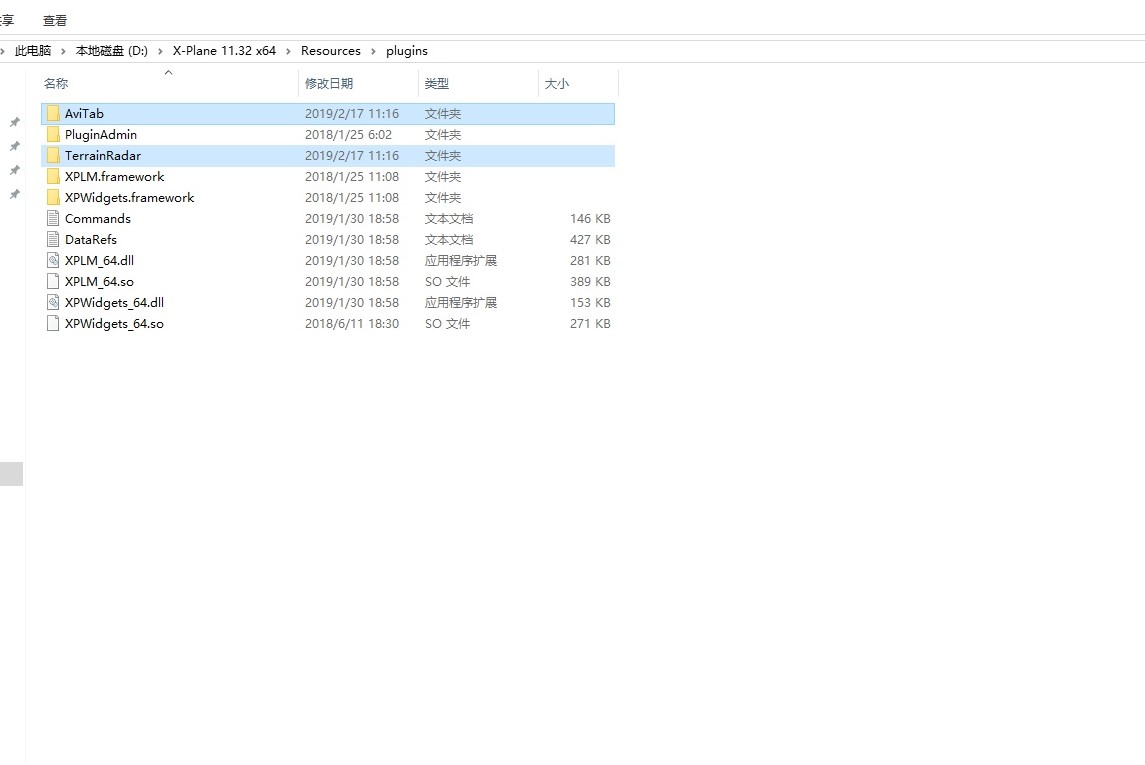Screen dimensions: 1145x765
Task: Click the 2018/1/25 6:02 date cell
Action: coord(348,135)
